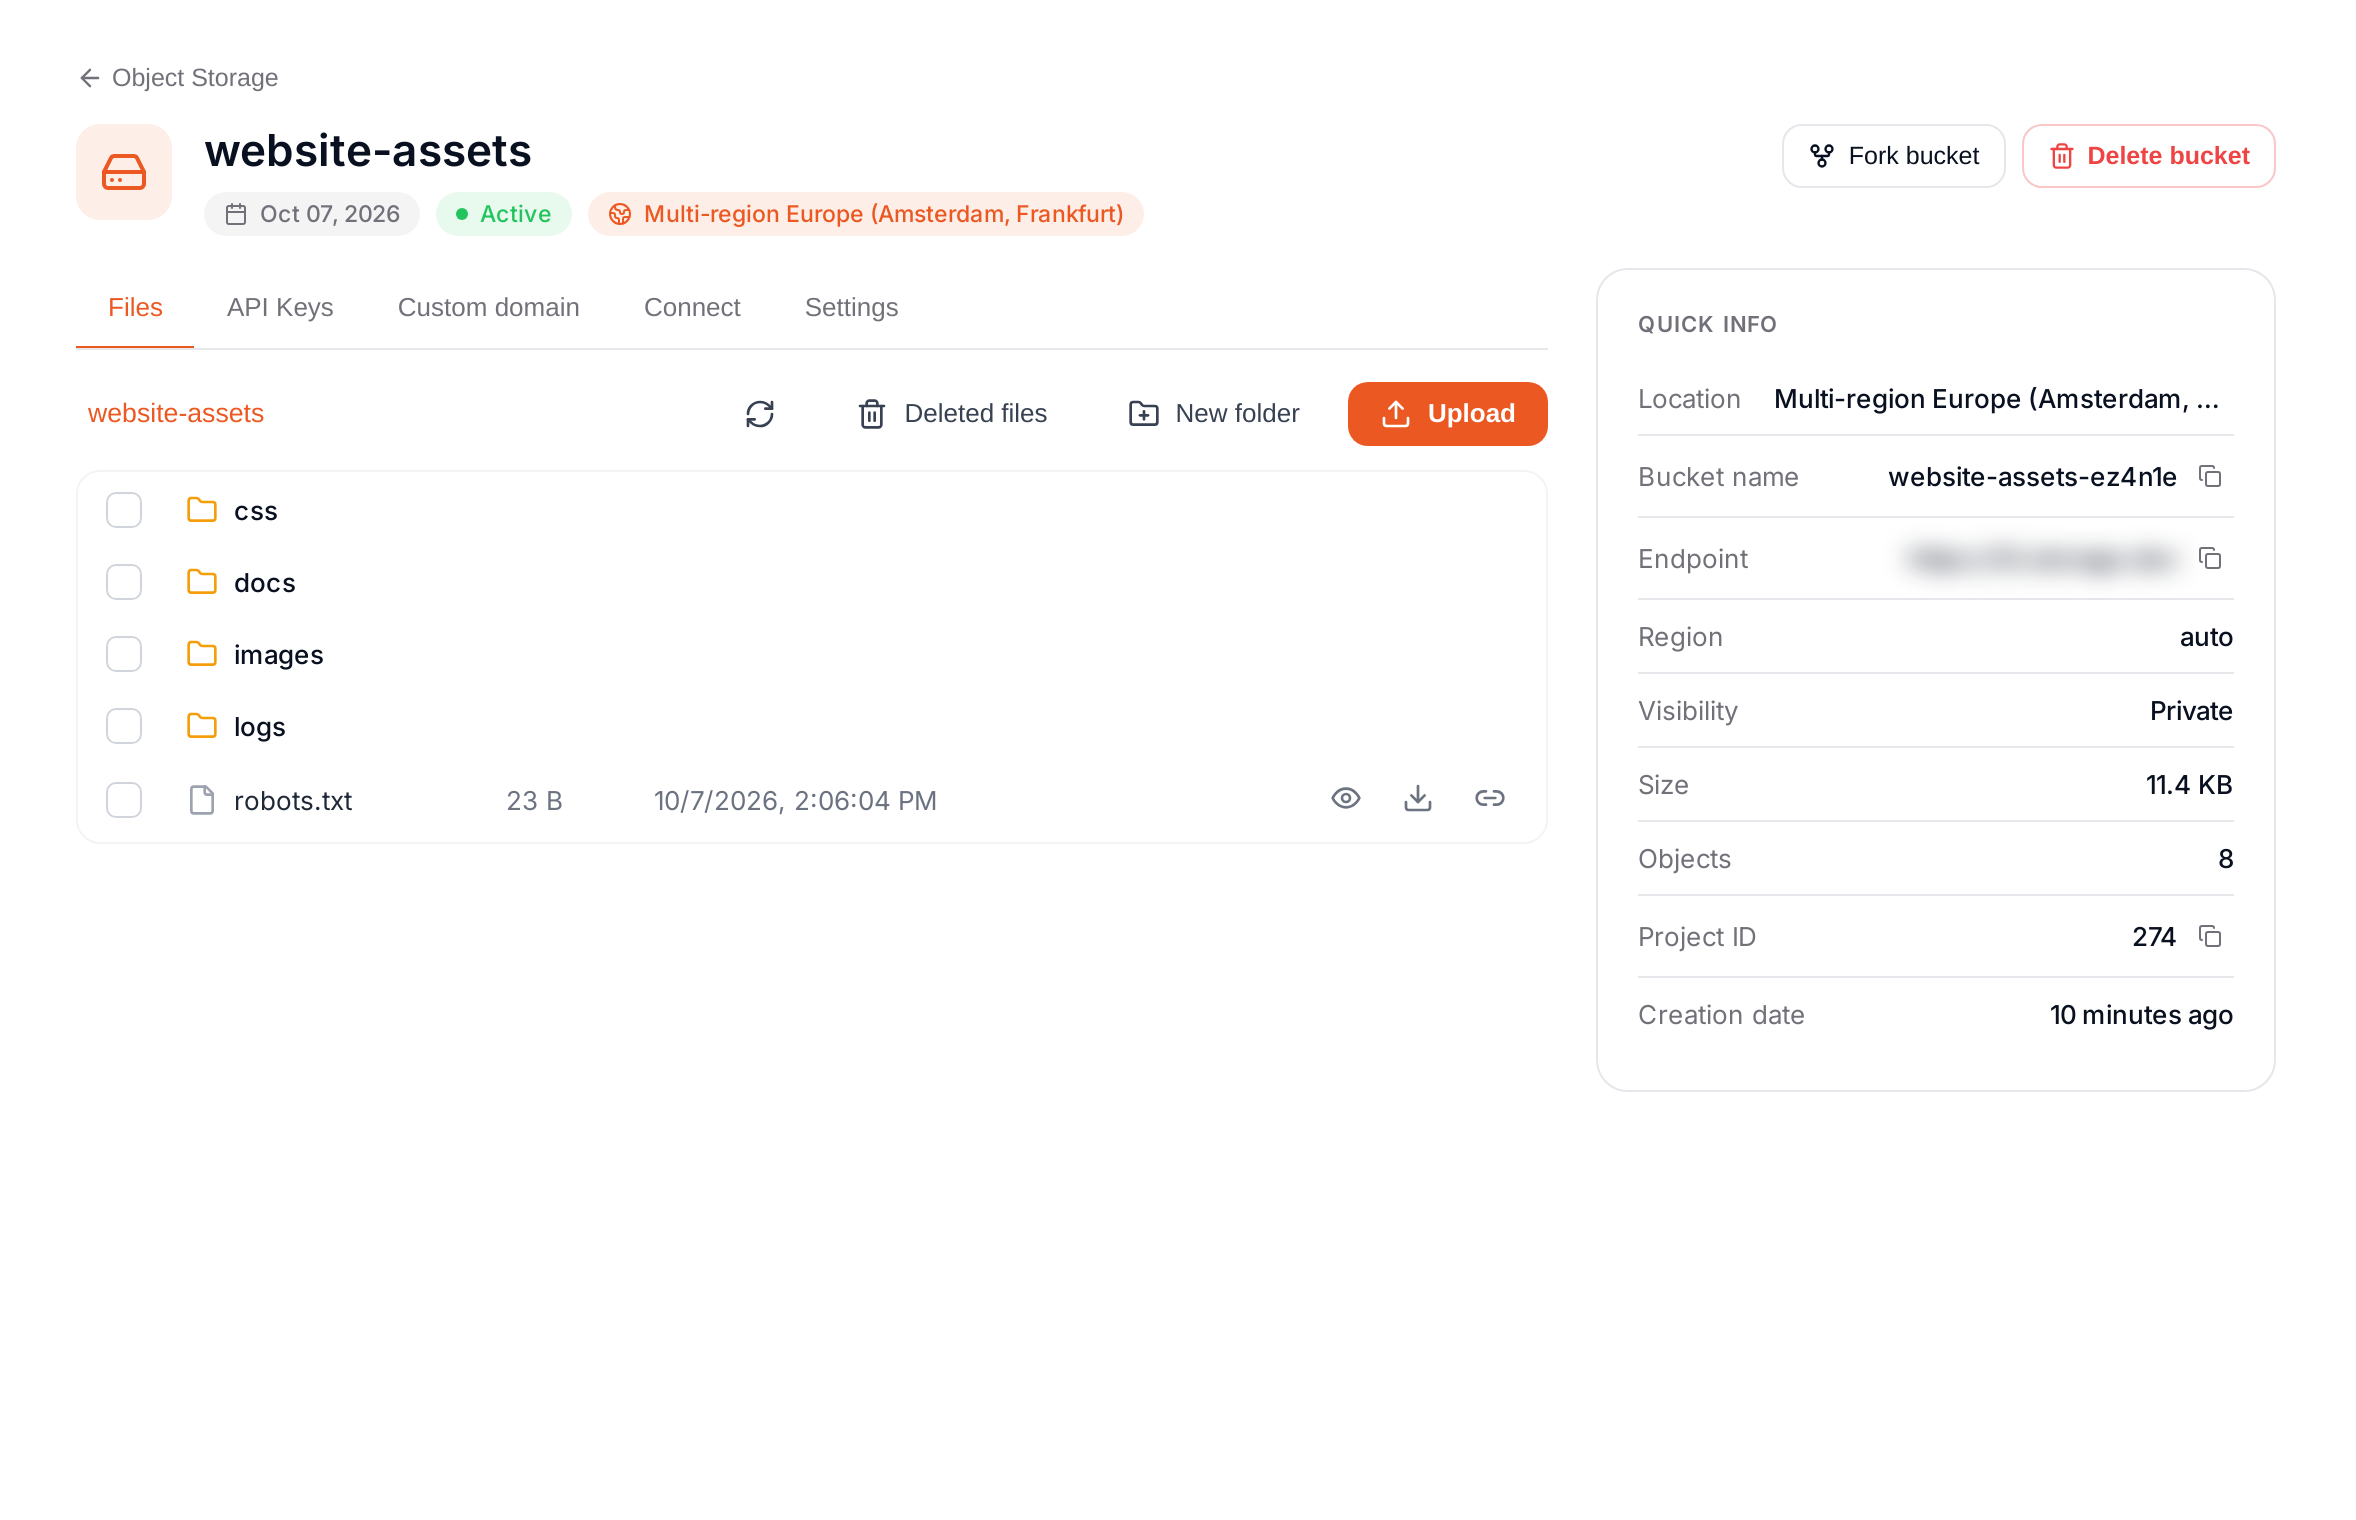Click the truncated Location value in Quick Info
2356x1520 pixels.
click(x=1996, y=399)
